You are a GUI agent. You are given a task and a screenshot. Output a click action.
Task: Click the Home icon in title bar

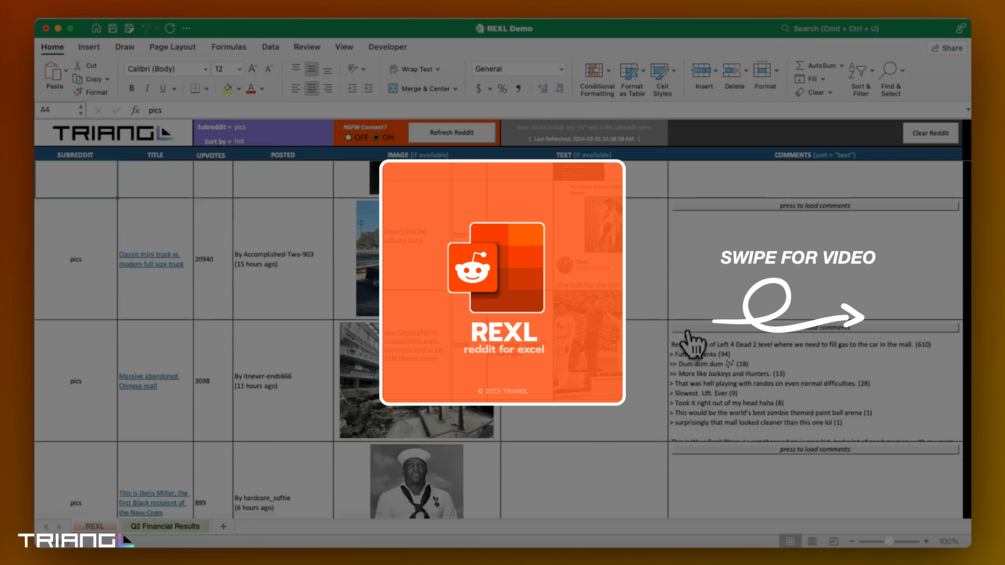click(96, 28)
